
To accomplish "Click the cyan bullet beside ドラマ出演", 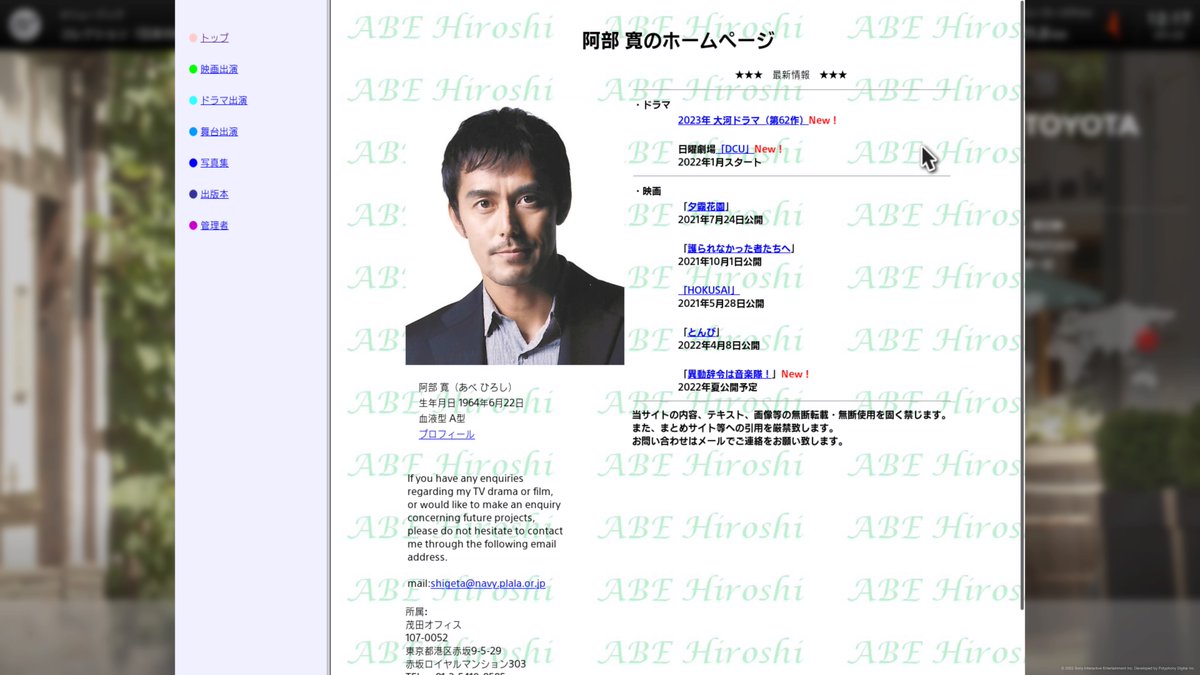I will tap(193, 100).
